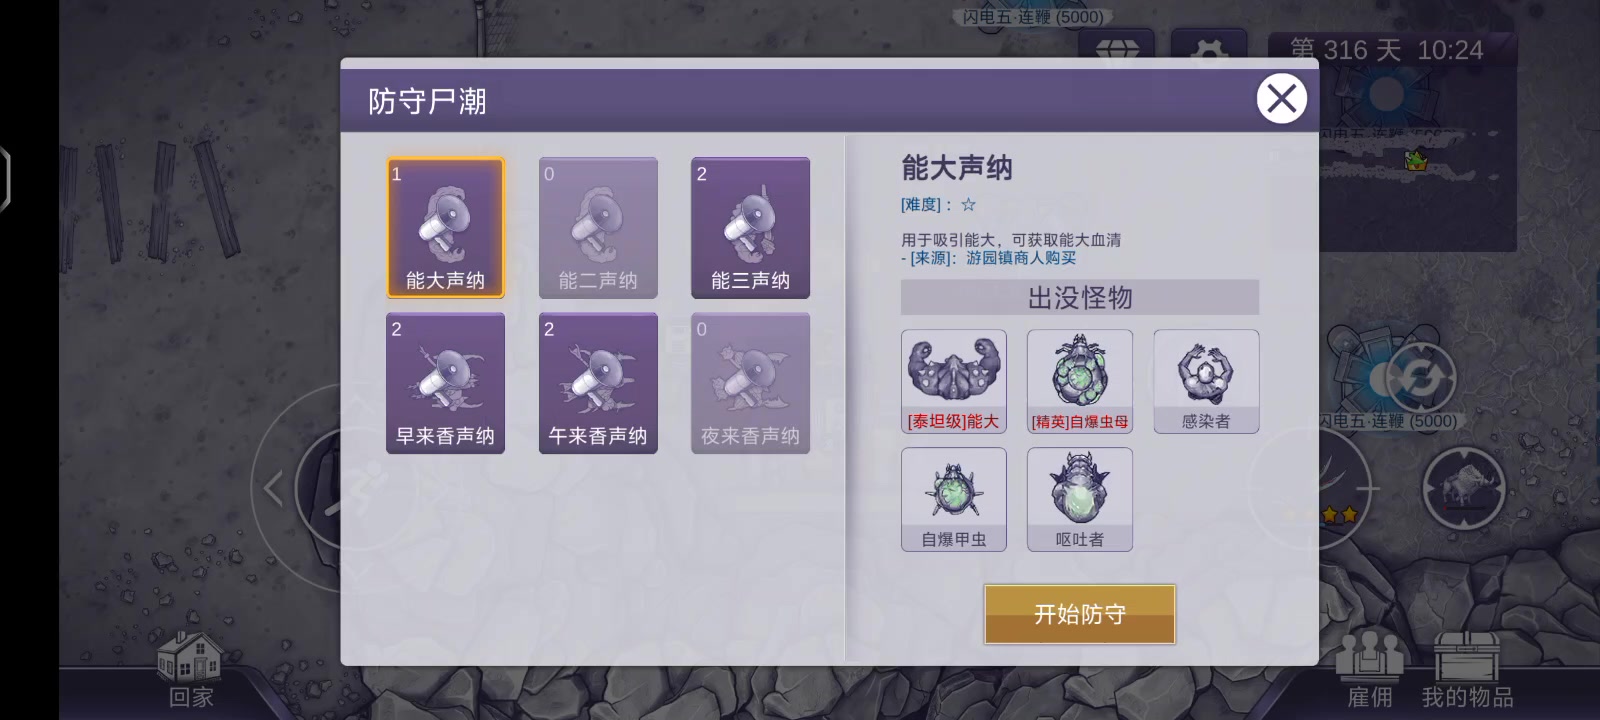Tap the 回家 house icon
The width and height of the screenshot is (1600, 720).
point(190,670)
